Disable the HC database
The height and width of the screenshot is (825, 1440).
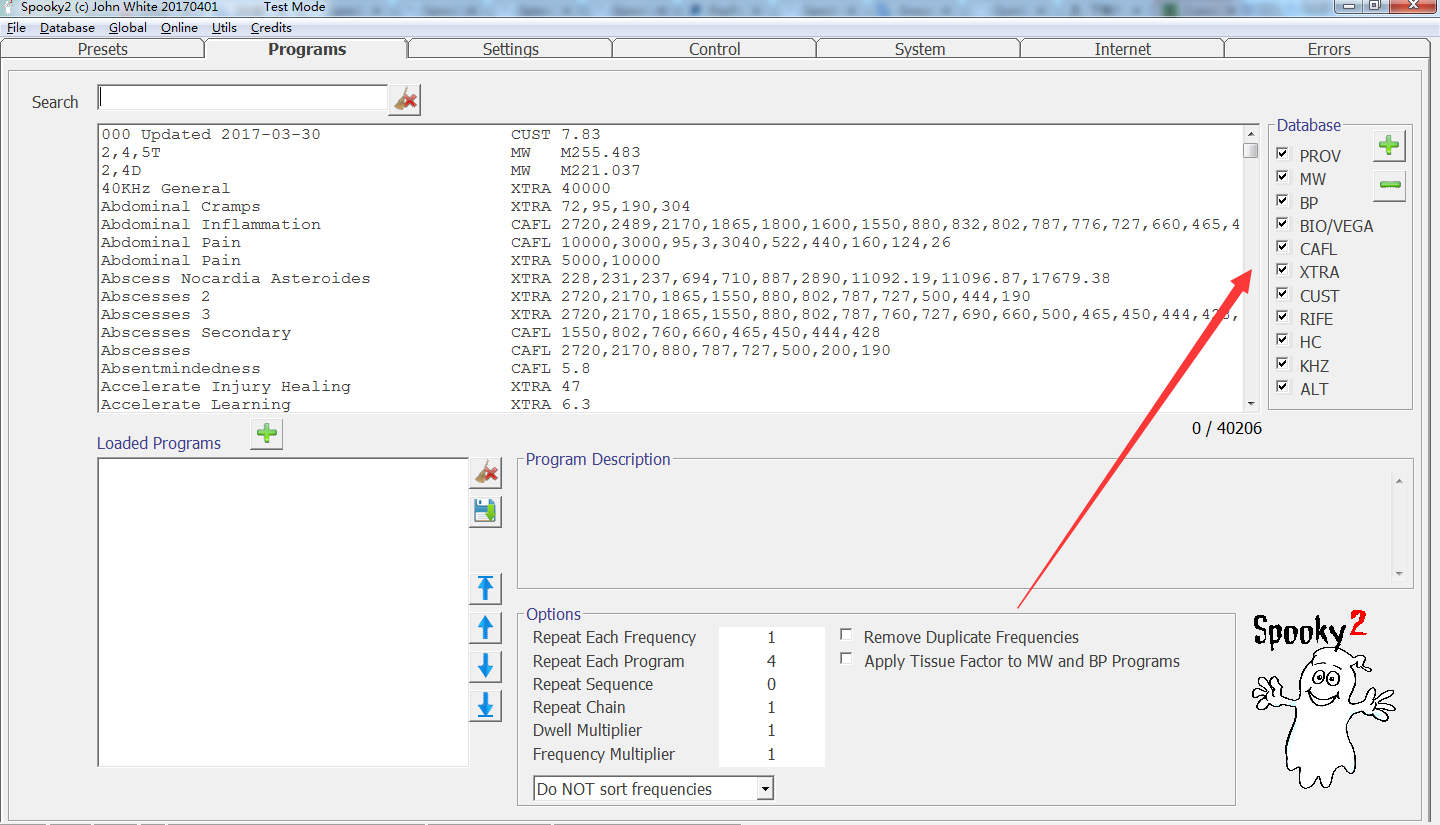coord(1282,340)
